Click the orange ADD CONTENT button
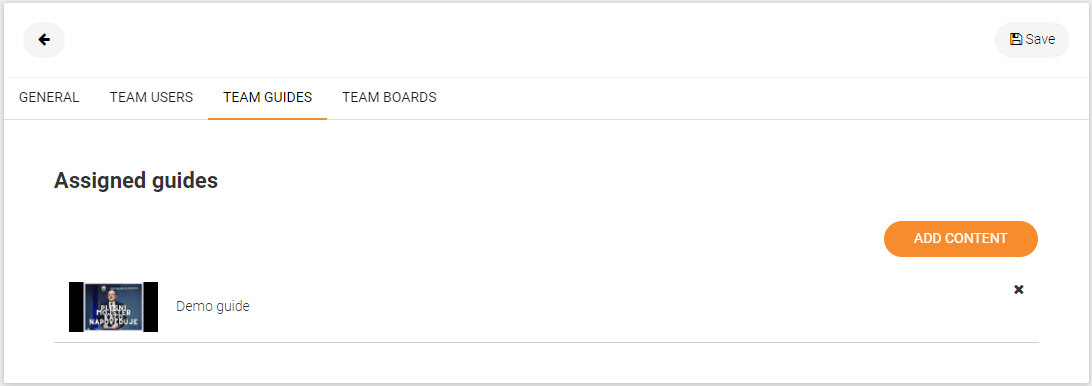This screenshot has width=1092, height=386. pyautogui.click(x=960, y=238)
